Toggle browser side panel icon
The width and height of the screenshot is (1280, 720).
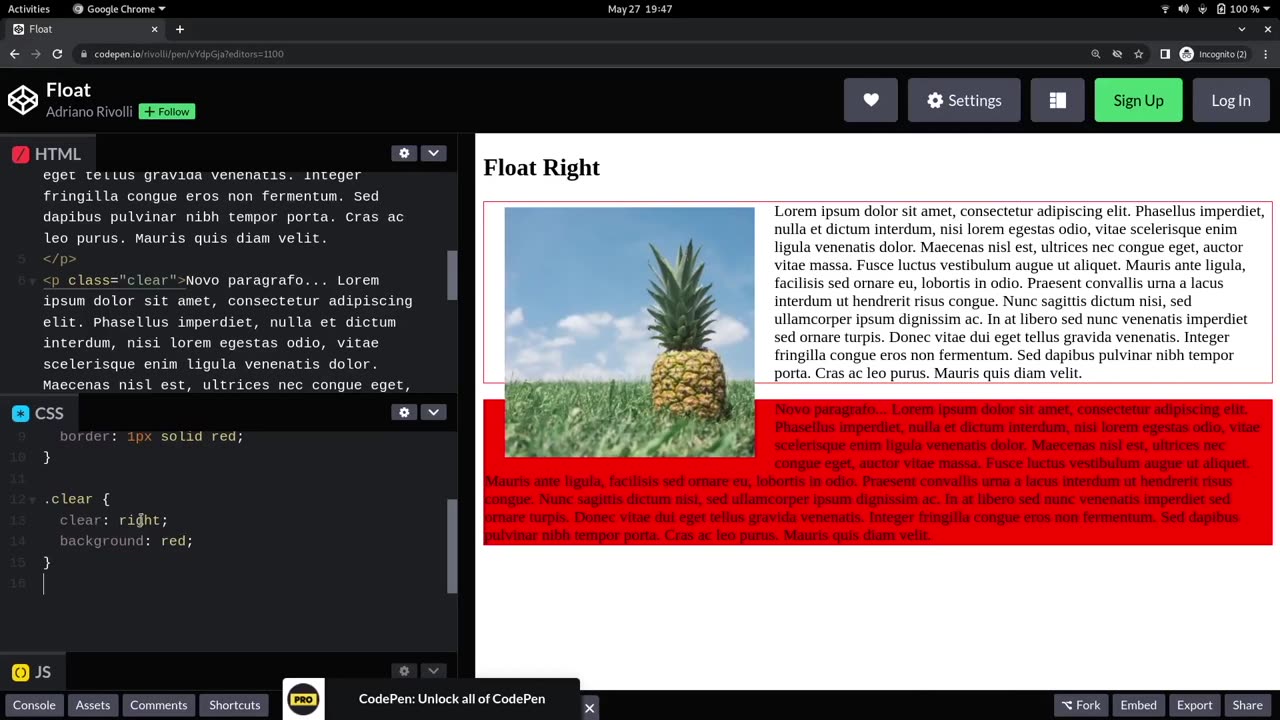coord(1165,54)
